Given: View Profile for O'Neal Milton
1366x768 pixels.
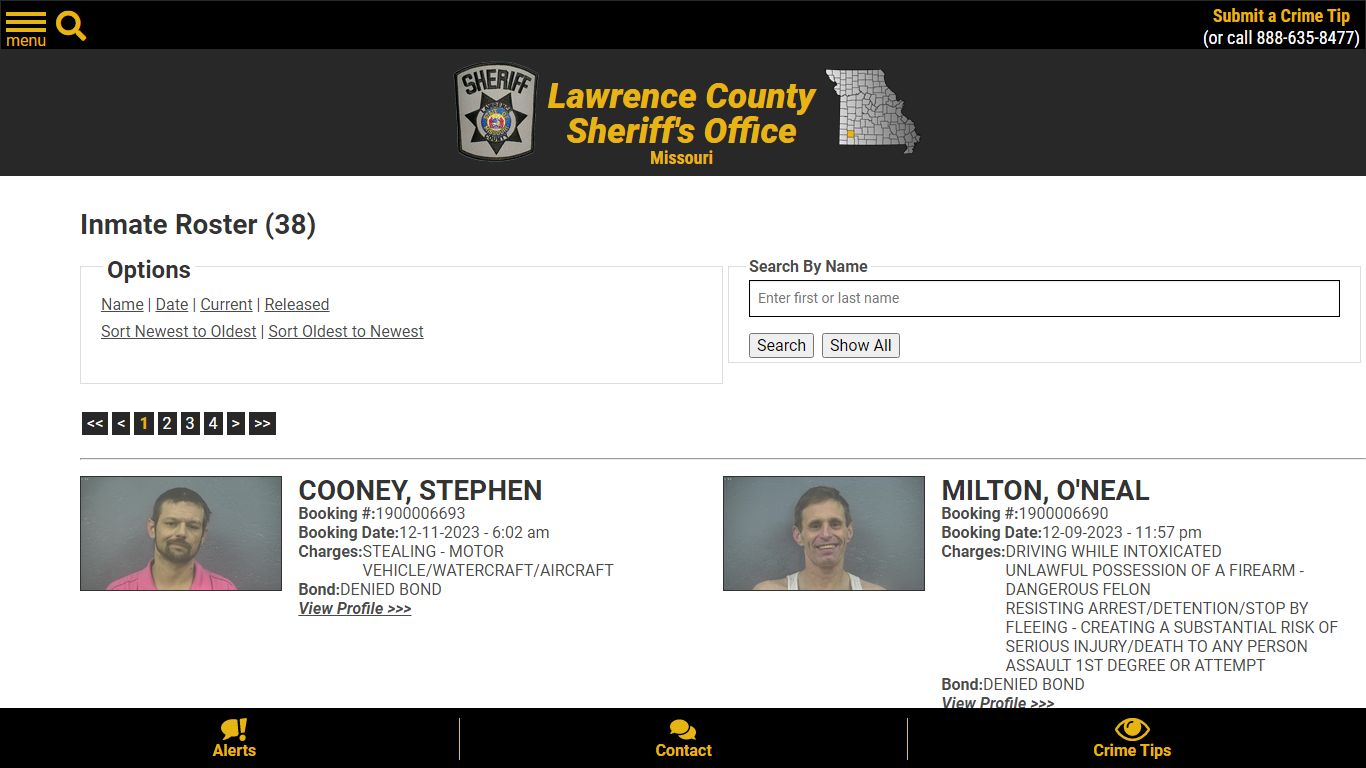Looking at the screenshot, I should (x=998, y=702).
